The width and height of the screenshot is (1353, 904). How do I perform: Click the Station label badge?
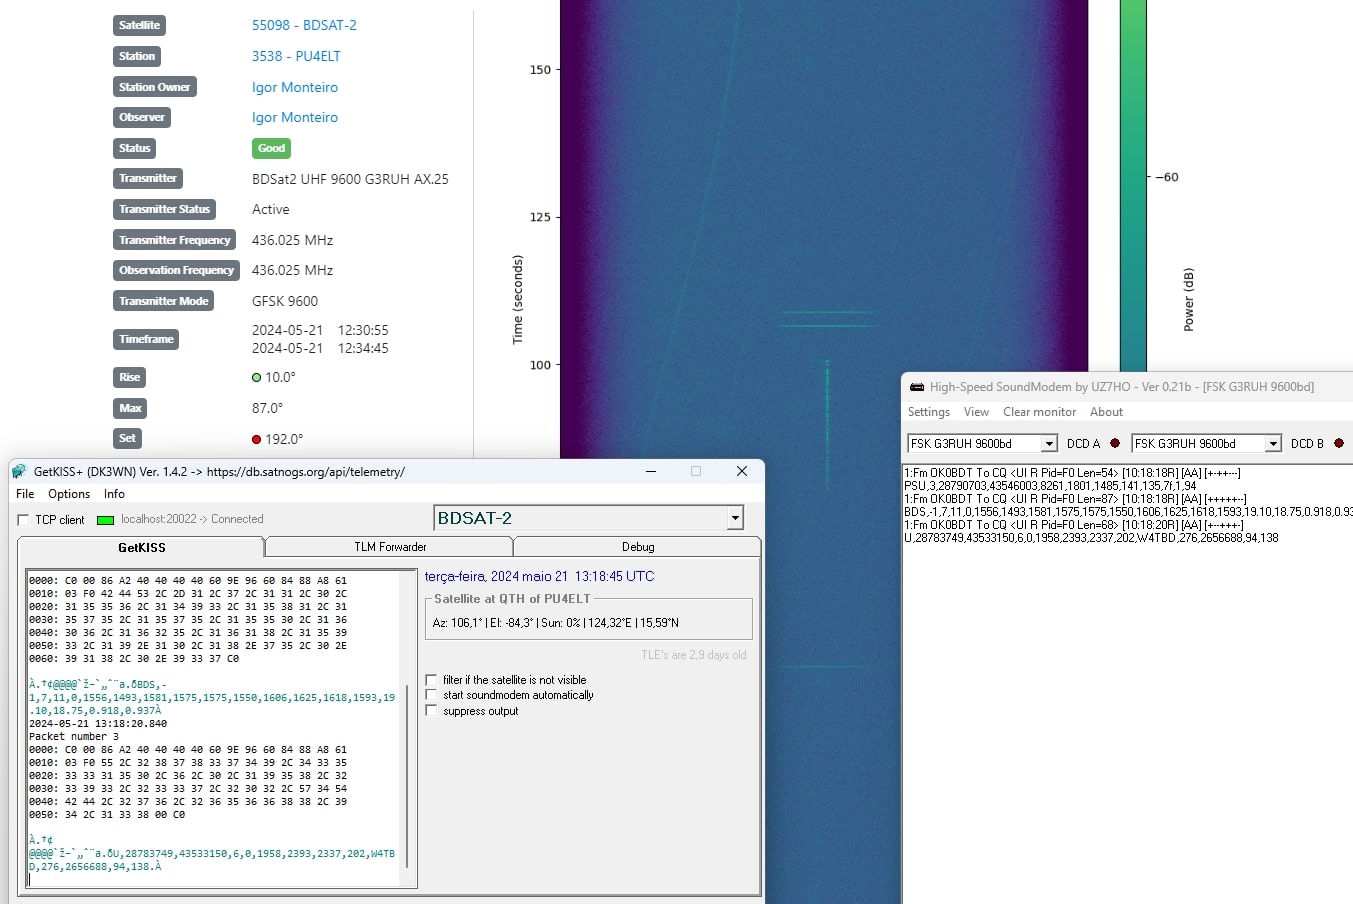click(137, 56)
